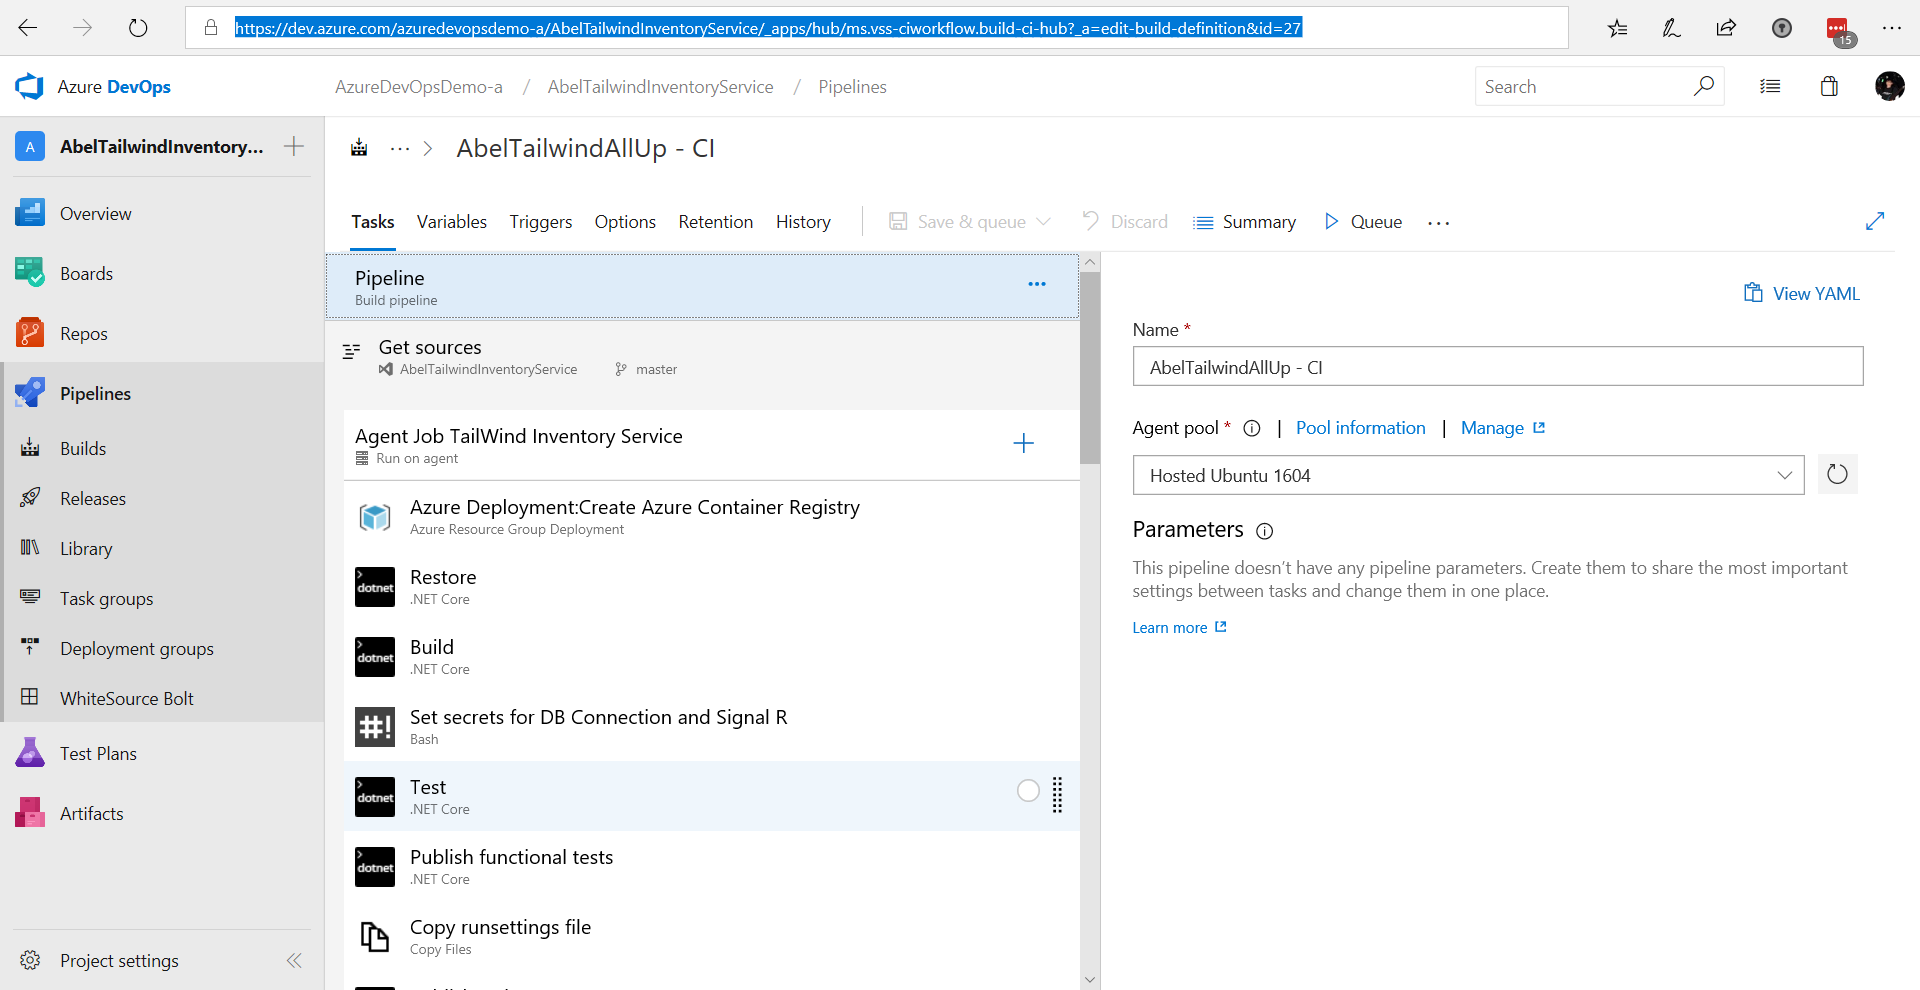Add page to browser favorites
The width and height of the screenshot is (1920, 990).
tap(1617, 28)
